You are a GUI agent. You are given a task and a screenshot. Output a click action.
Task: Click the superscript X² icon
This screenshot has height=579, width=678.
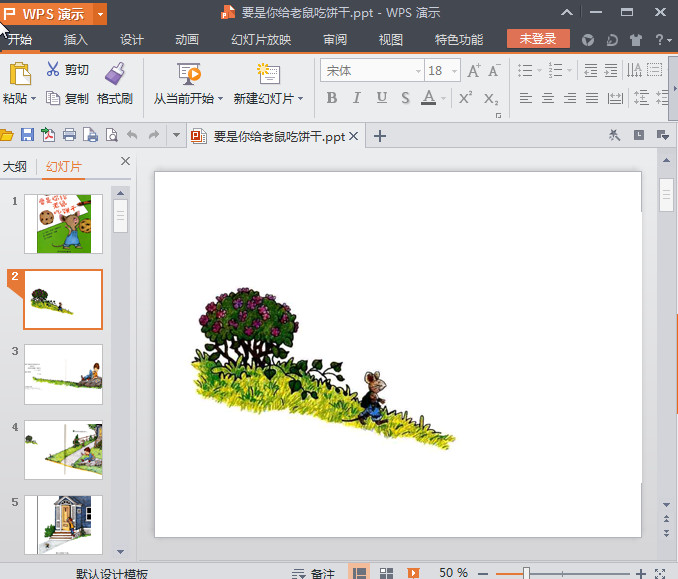(465, 98)
